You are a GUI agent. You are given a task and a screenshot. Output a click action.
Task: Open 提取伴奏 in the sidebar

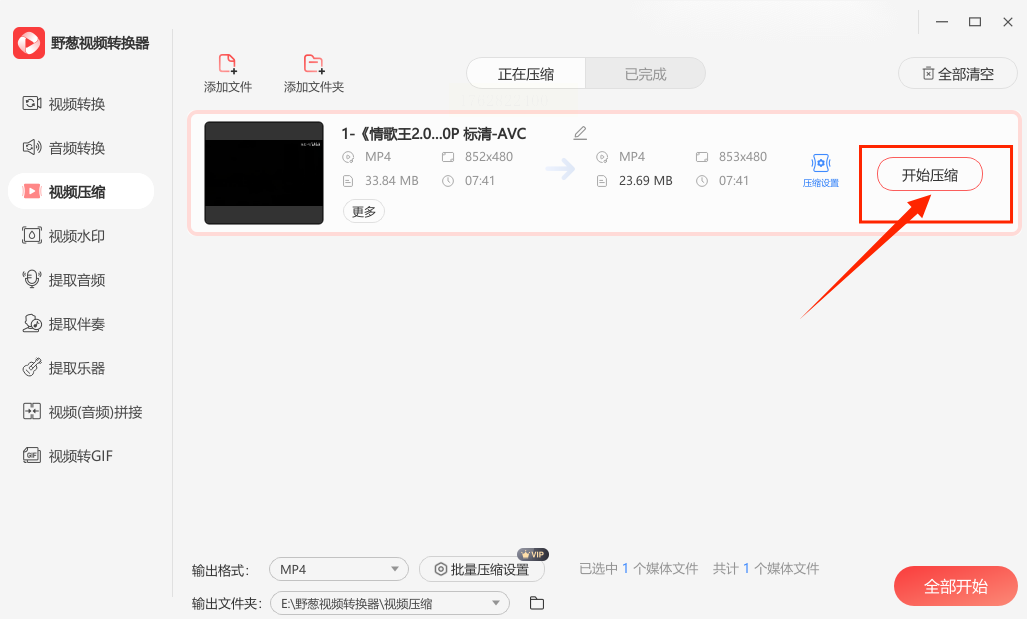pyautogui.click(x=64, y=324)
